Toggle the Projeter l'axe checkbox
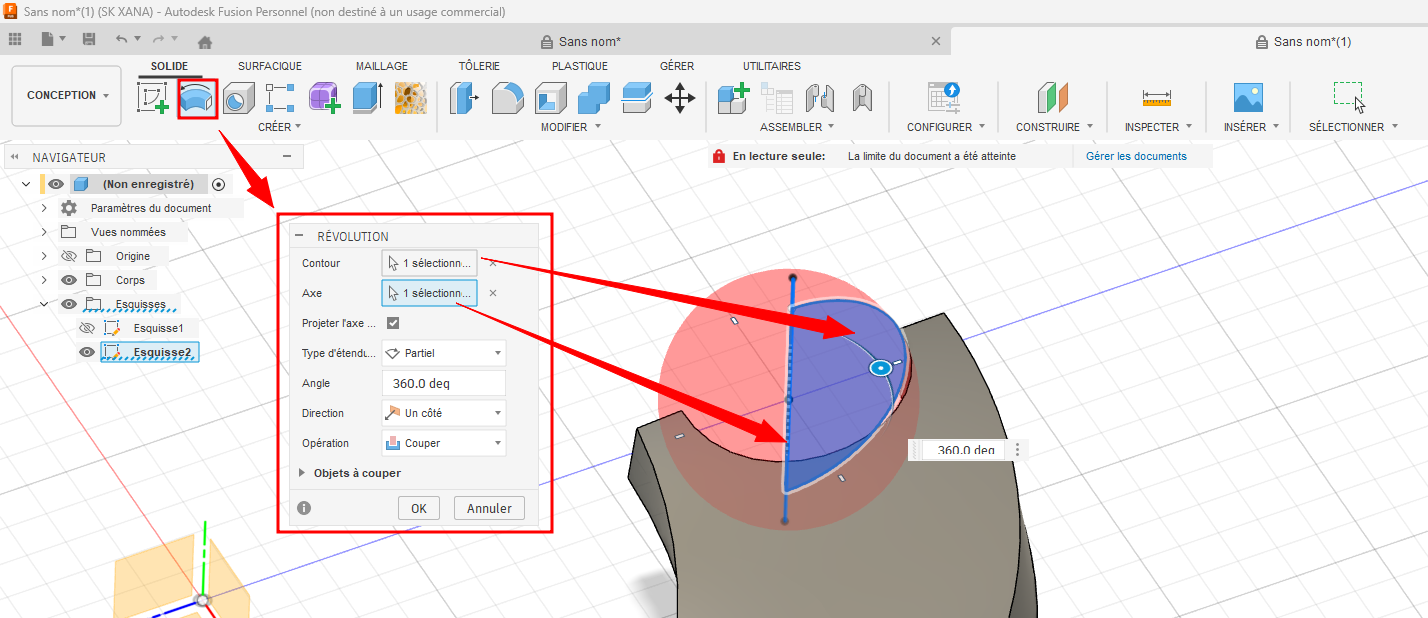1428x618 pixels. [393, 323]
